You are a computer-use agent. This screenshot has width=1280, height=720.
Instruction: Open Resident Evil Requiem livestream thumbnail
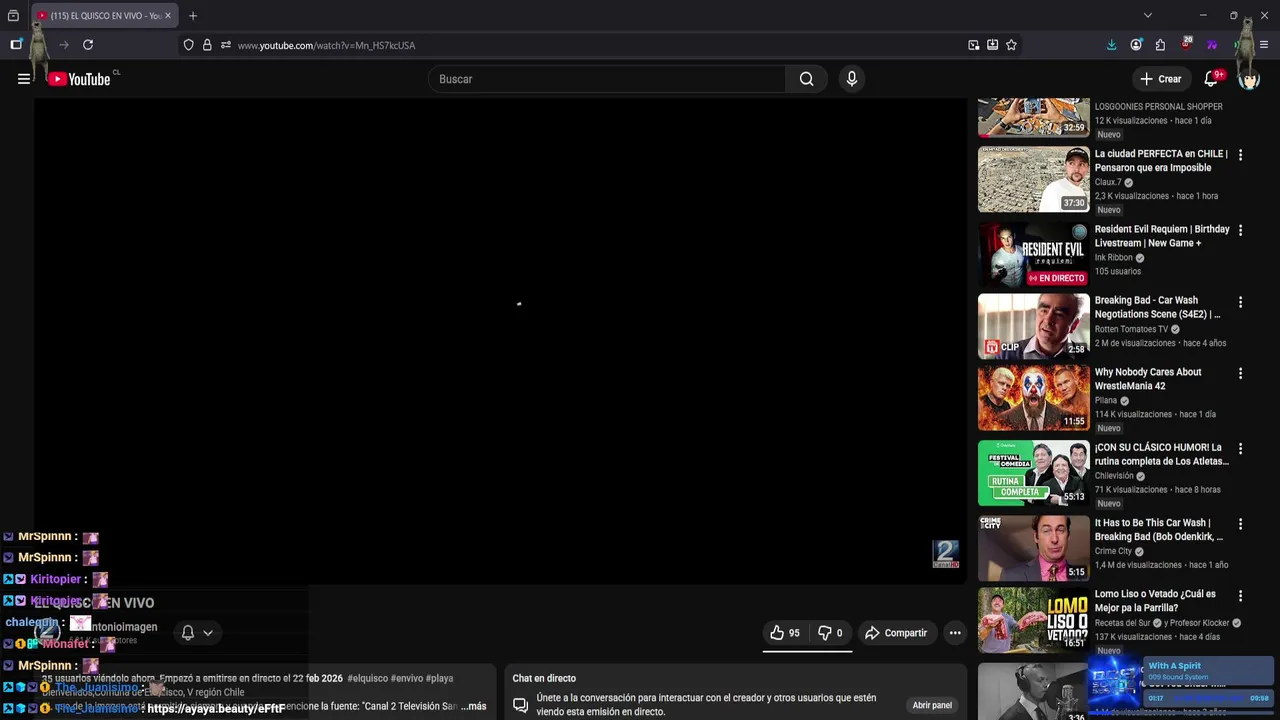[1033, 254]
